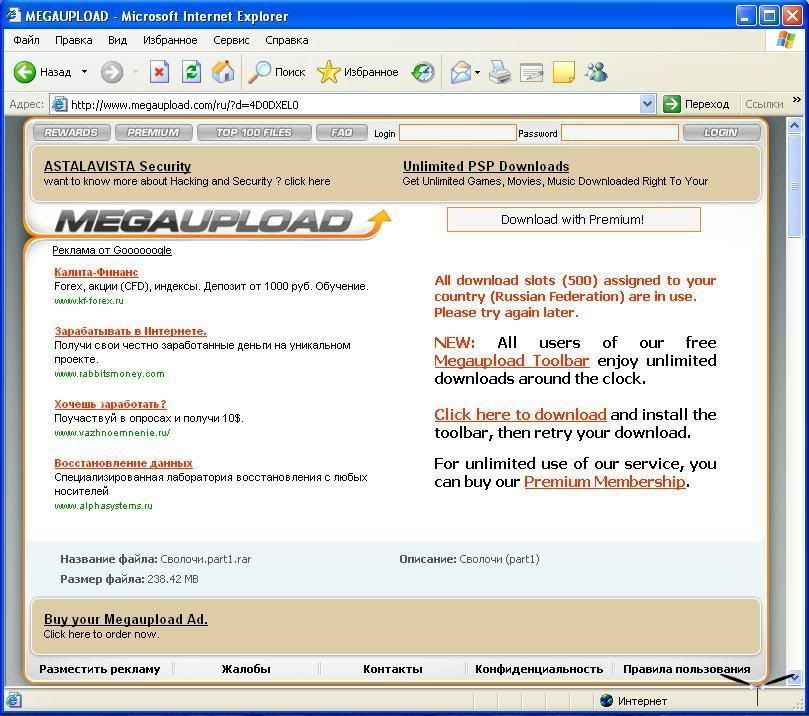Click the Print icon
The height and width of the screenshot is (716, 809).
click(499, 72)
